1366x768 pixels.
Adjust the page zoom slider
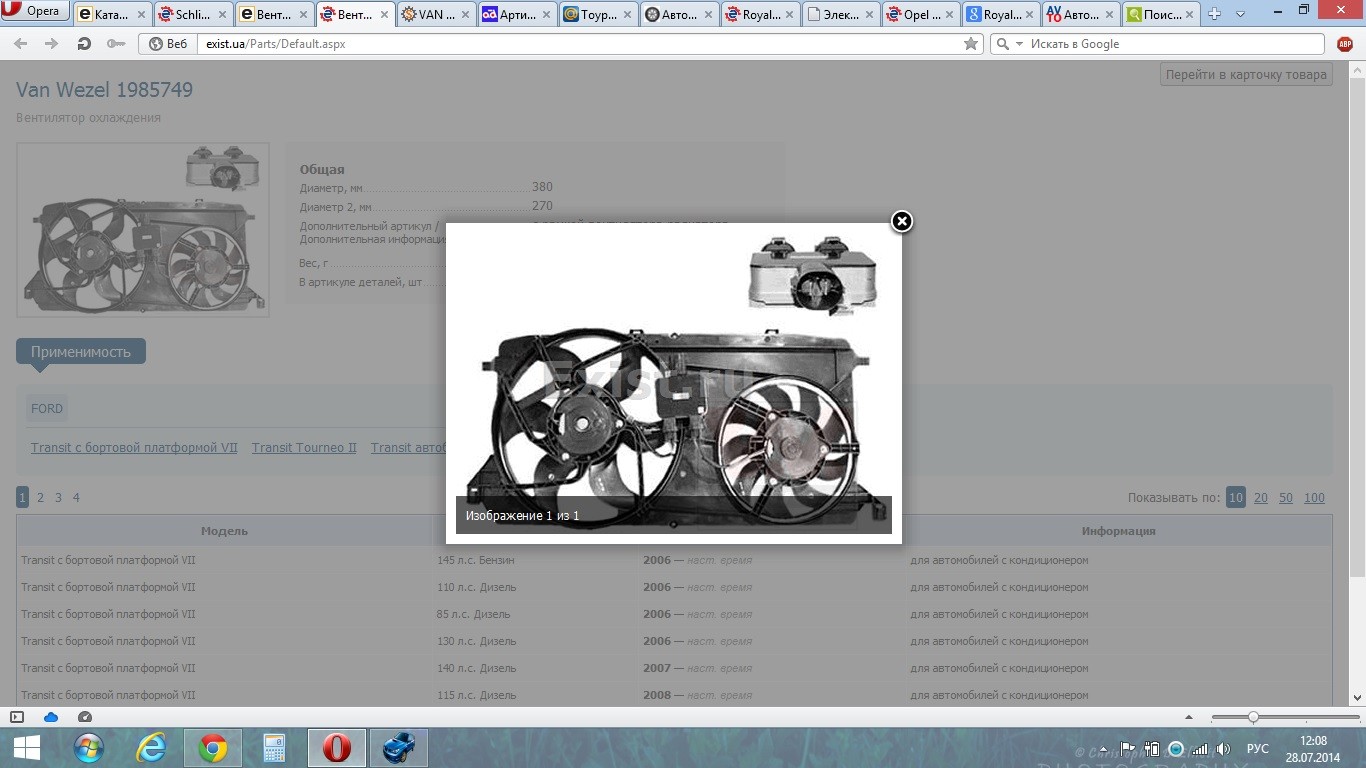coord(1253,717)
